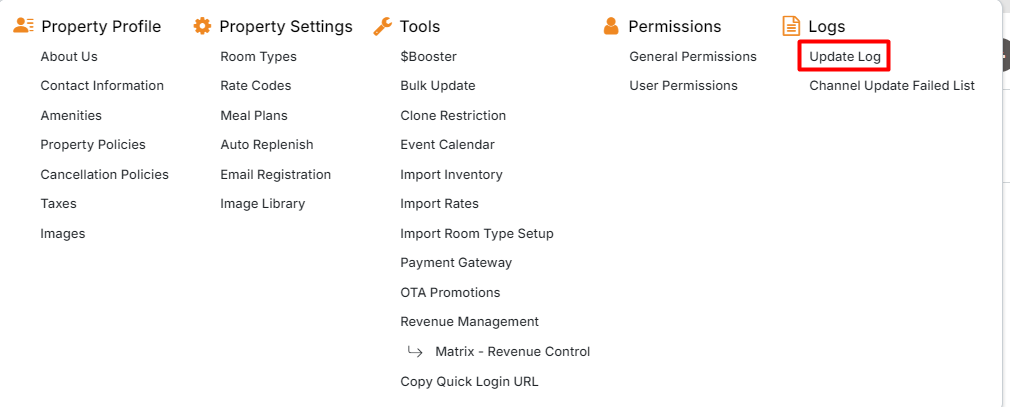The width and height of the screenshot is (1010, 407).
Task: Select Payment Gateway
Action: pyautogui.click(x=455, y=263)
